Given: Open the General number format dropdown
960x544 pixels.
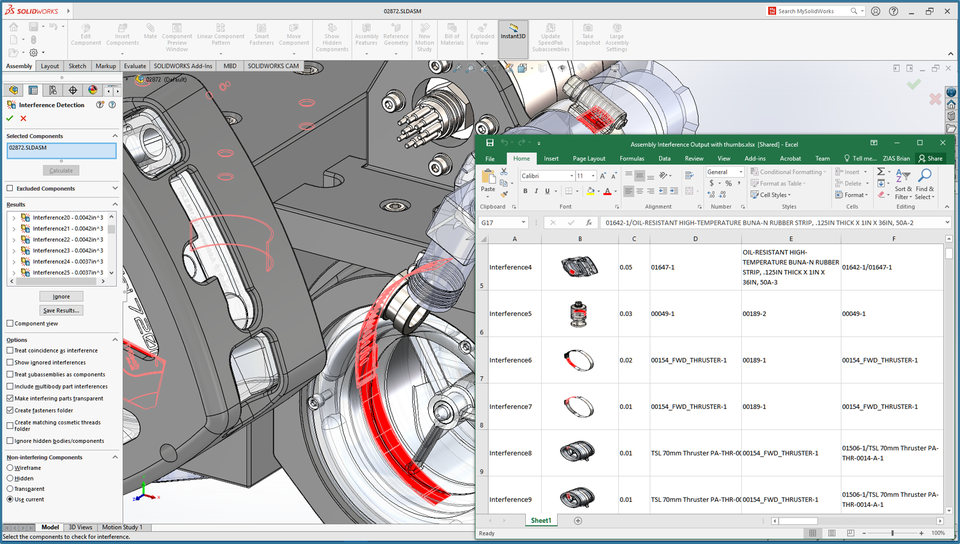Looking at the screenshot, I should coord(739,172).
